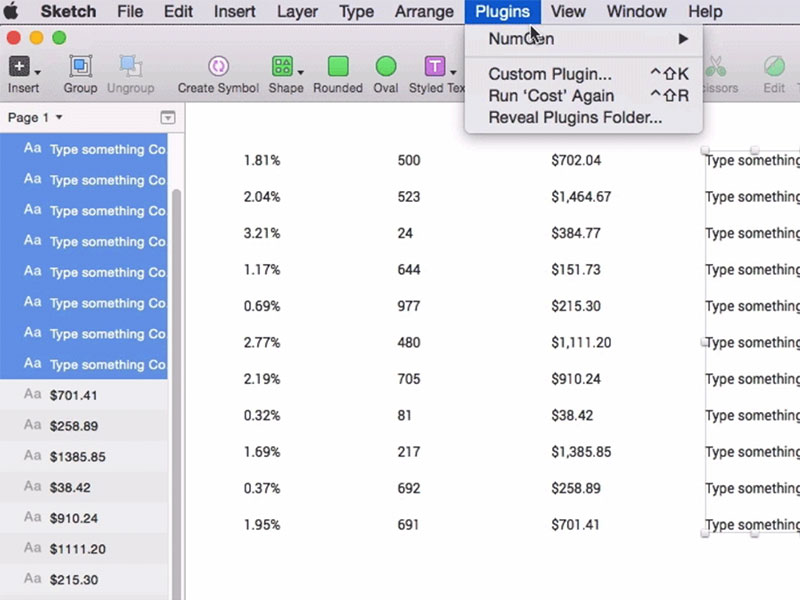Open the Insert dropdown arrow
The width and height of the screenshot is (800, 600).
37,72
